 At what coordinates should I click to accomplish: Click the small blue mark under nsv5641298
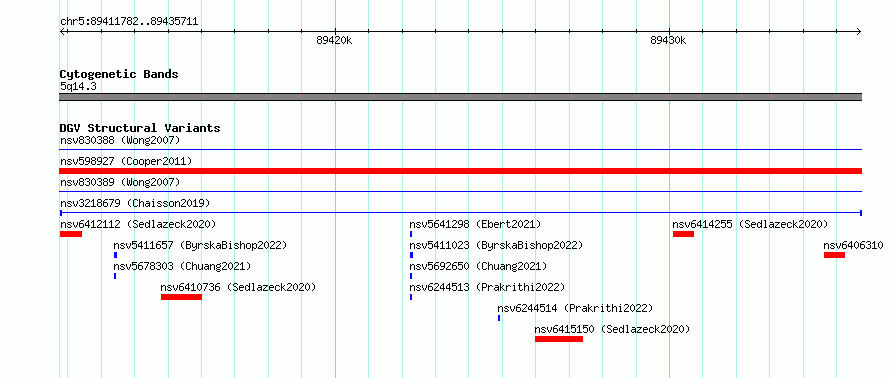[x=411, y=234]
